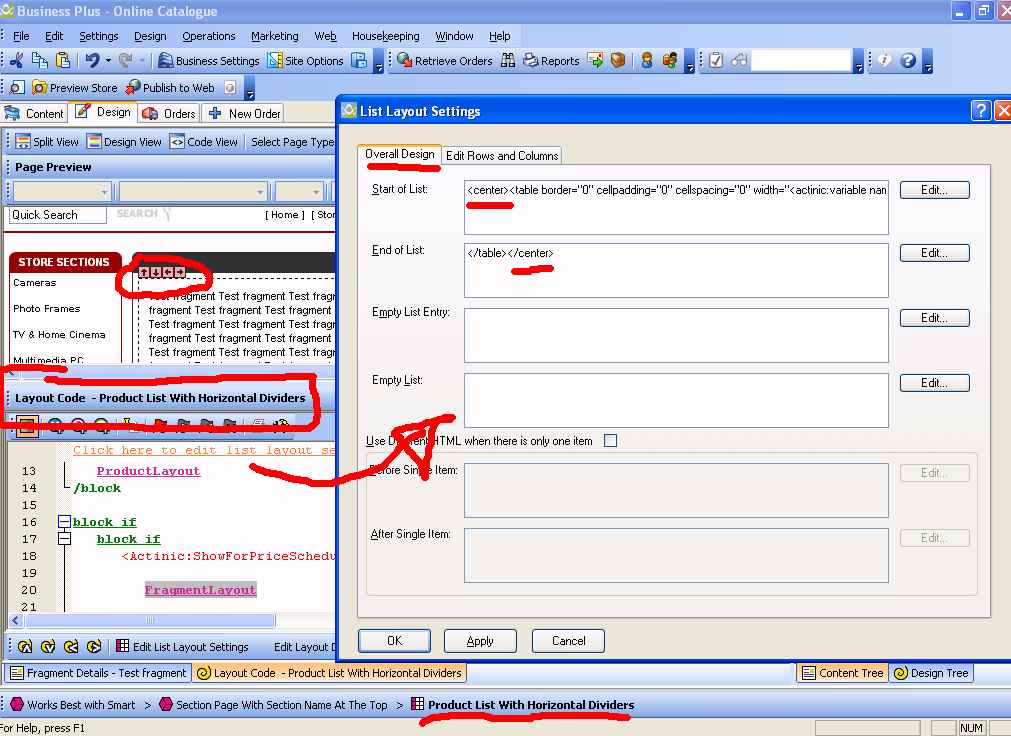The image size is (1011, 736).
Task: Click the blue help question mark icon
Action: (908, 61)
